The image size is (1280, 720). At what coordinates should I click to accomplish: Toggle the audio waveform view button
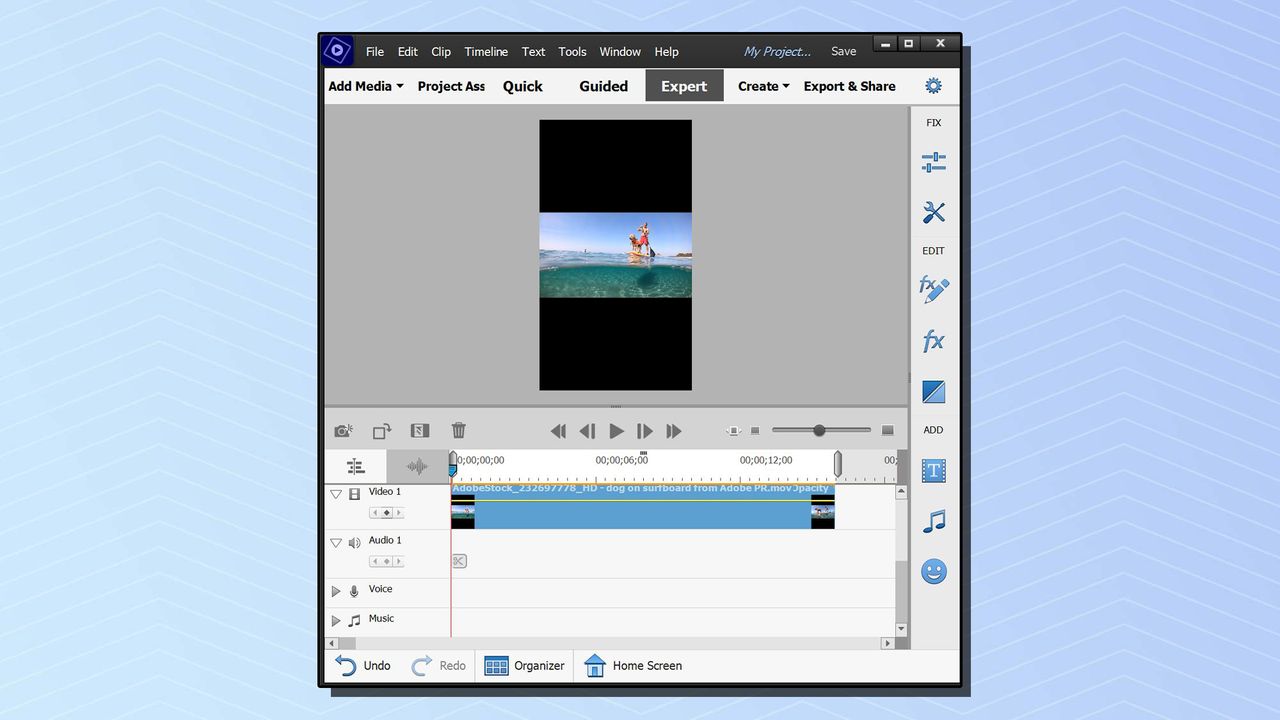point(417,466)
